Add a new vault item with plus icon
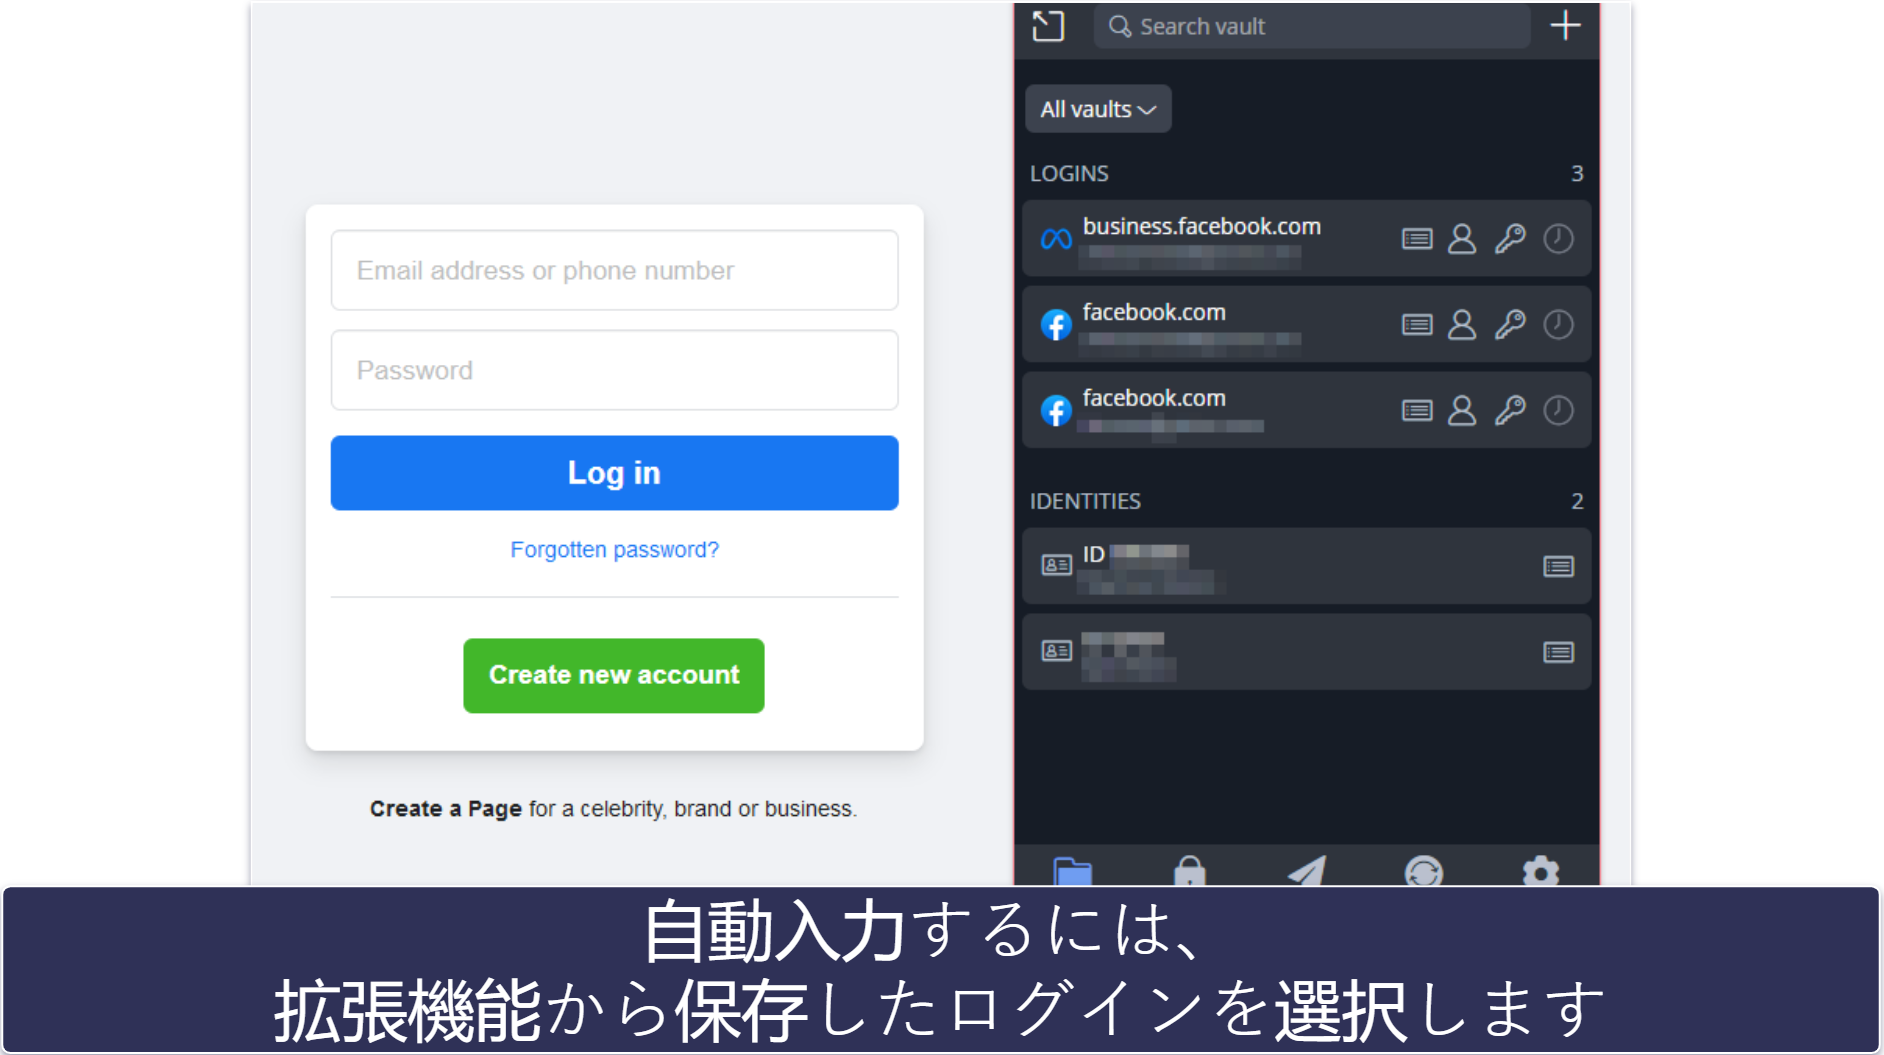The height and width of the screenshot is (1055, 1884). click(1565, 25)
